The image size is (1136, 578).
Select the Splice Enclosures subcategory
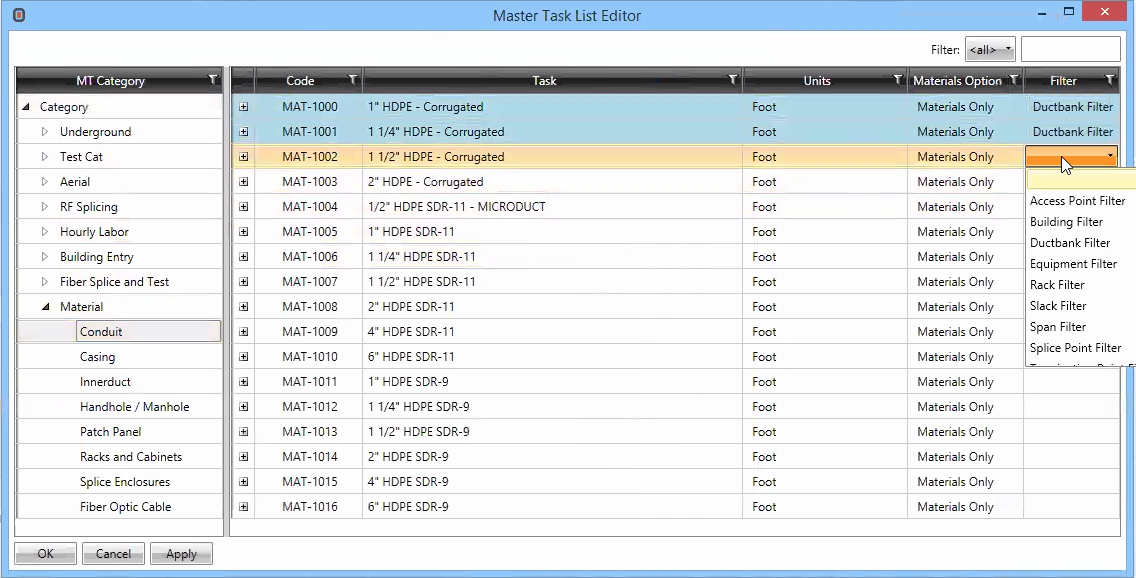pyautogui.click(x=125, y=482)
